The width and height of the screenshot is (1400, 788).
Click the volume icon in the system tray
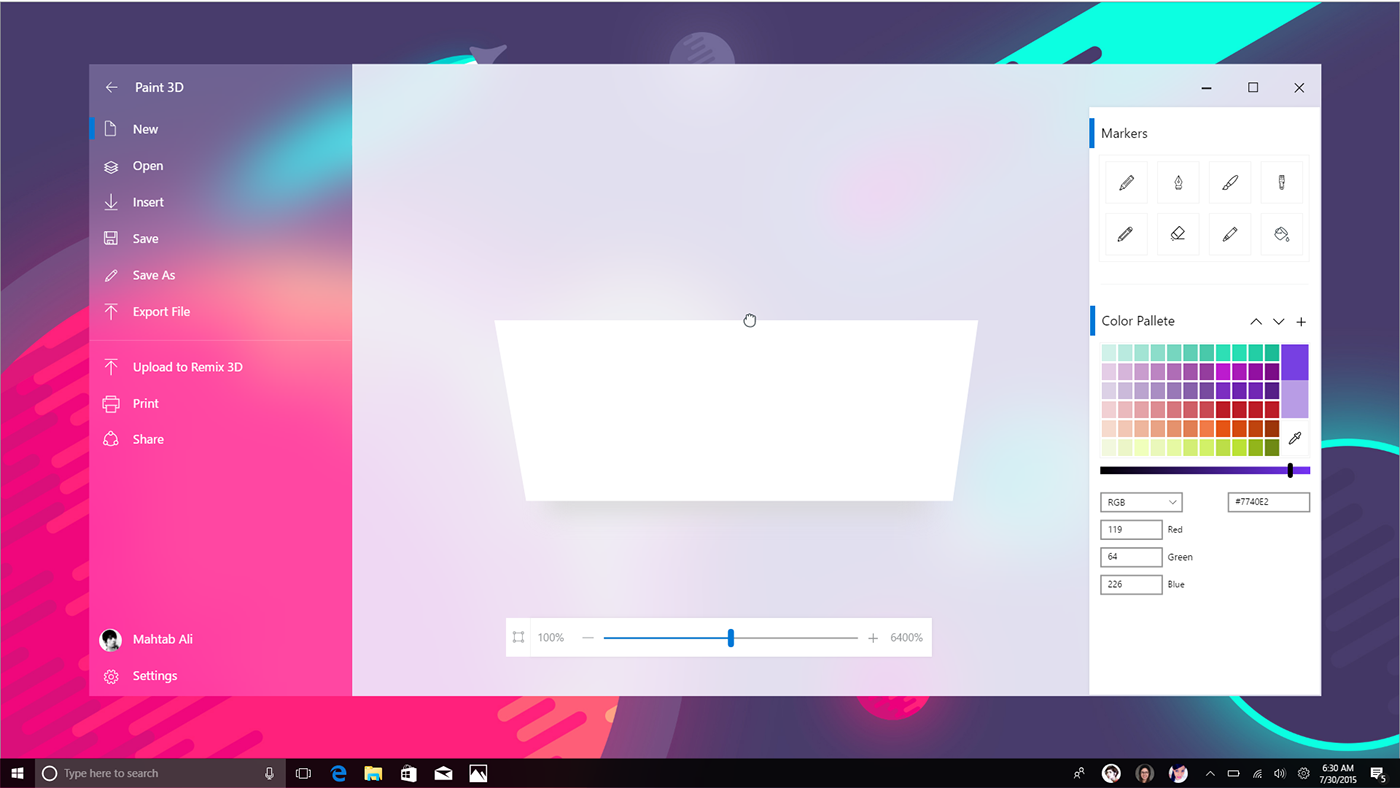click(x=1280, y=773)
